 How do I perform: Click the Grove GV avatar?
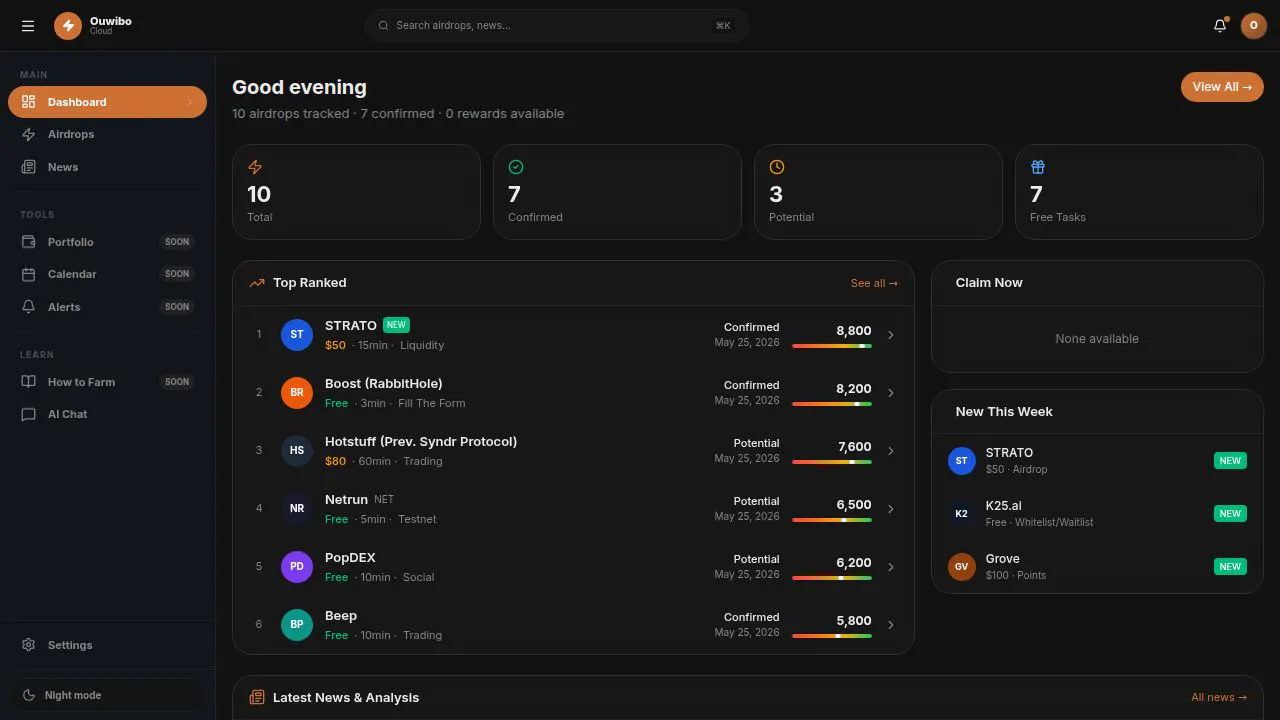coord(961,567)
